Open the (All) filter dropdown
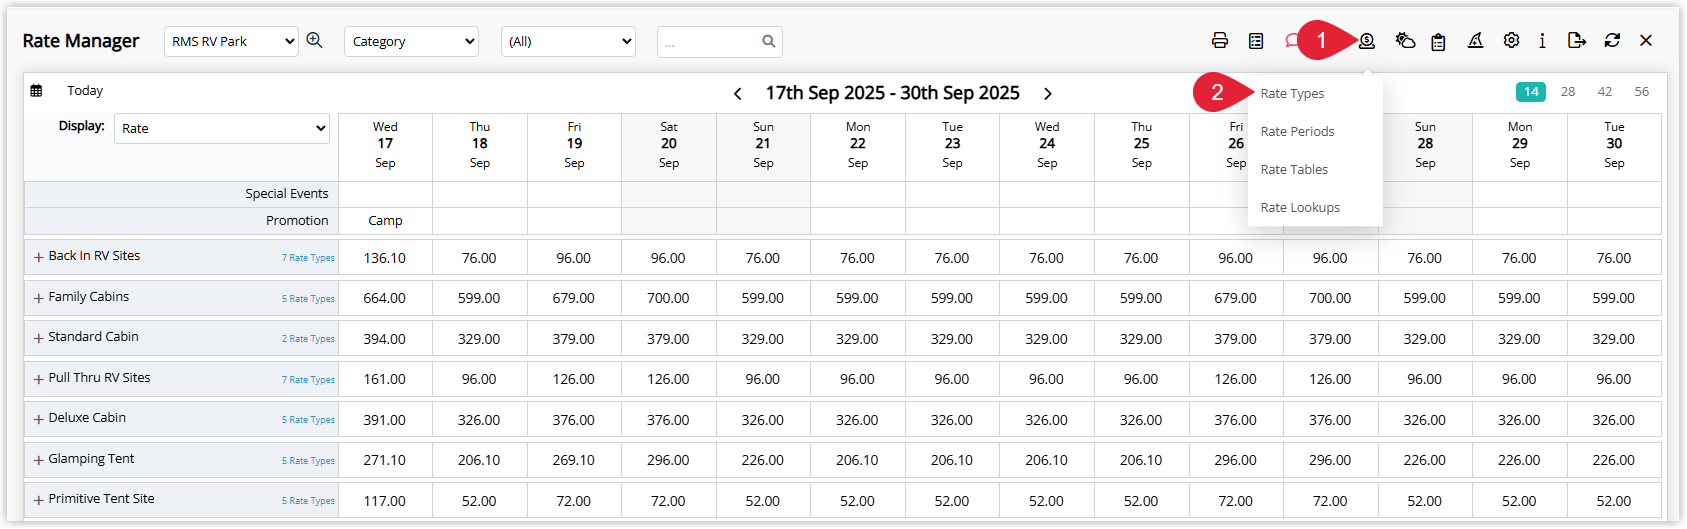Viewport: 1687px width, 529px height. coord(568,42)
